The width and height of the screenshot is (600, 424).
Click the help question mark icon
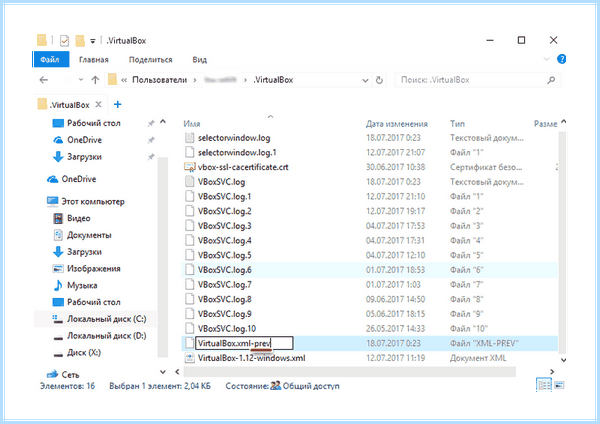pyautogui.click(x=561, y=59)
